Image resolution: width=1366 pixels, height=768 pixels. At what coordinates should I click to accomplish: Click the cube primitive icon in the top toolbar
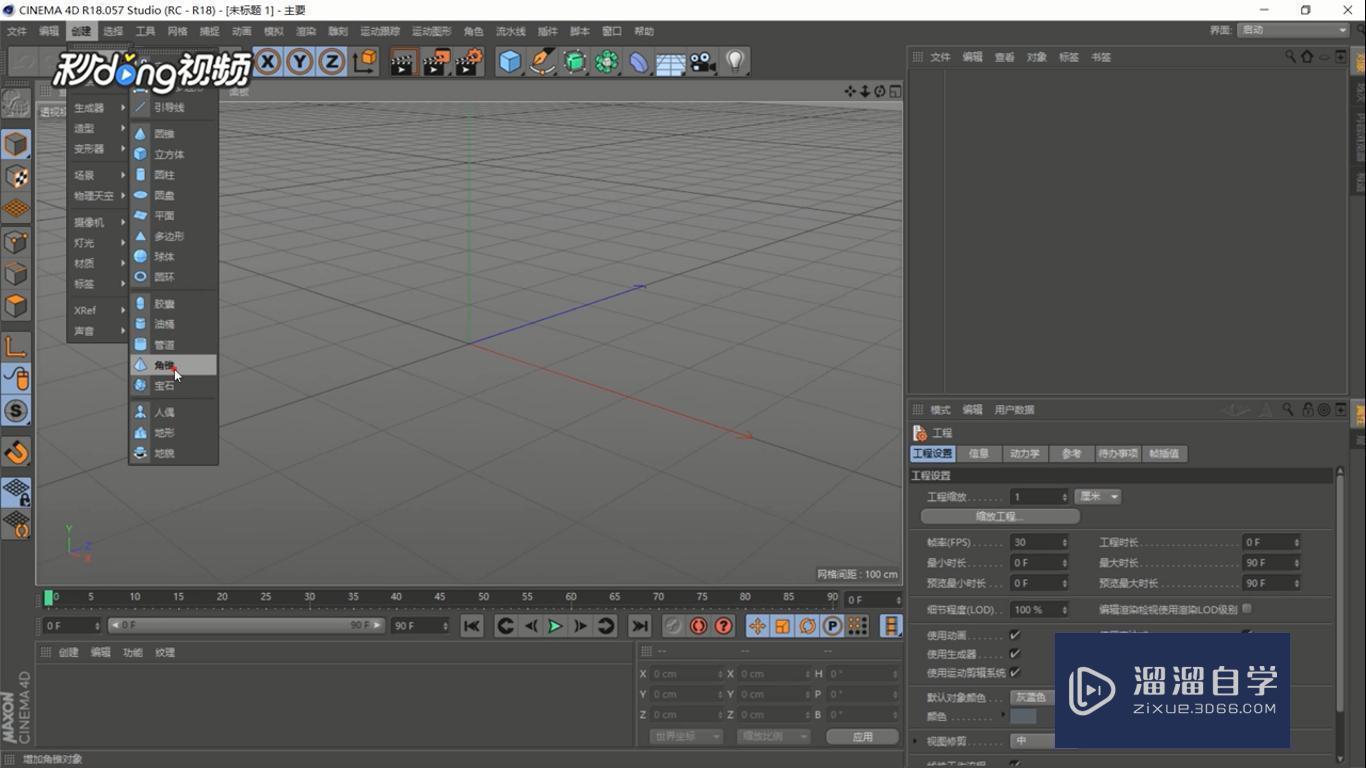click(510, 62)
